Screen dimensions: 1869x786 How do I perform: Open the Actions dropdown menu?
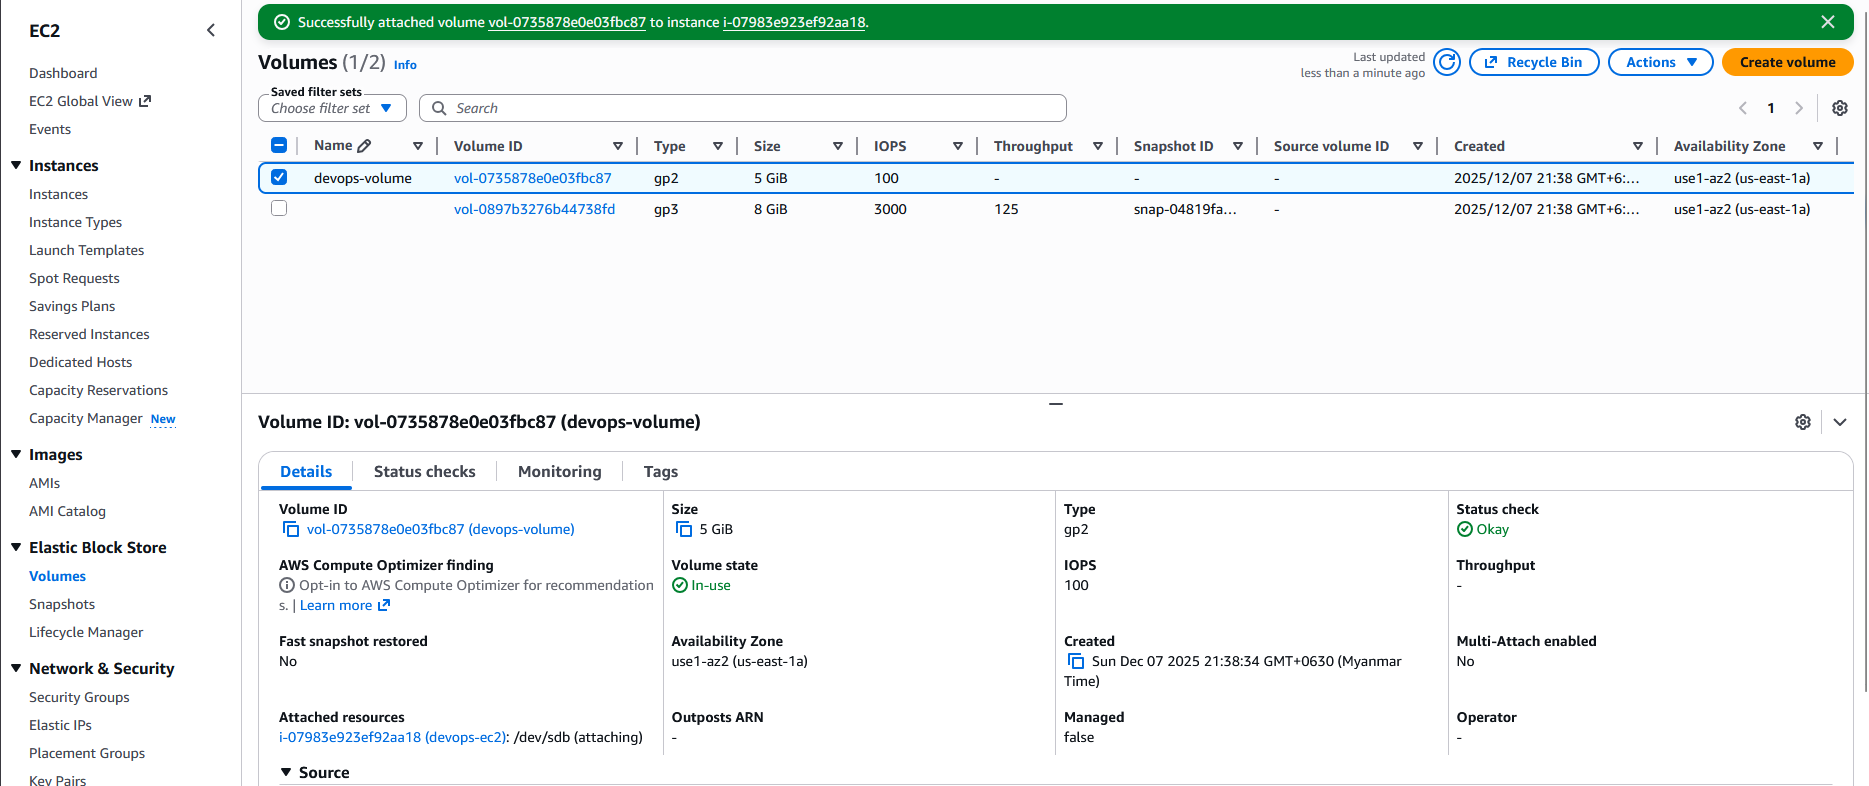1661,62
